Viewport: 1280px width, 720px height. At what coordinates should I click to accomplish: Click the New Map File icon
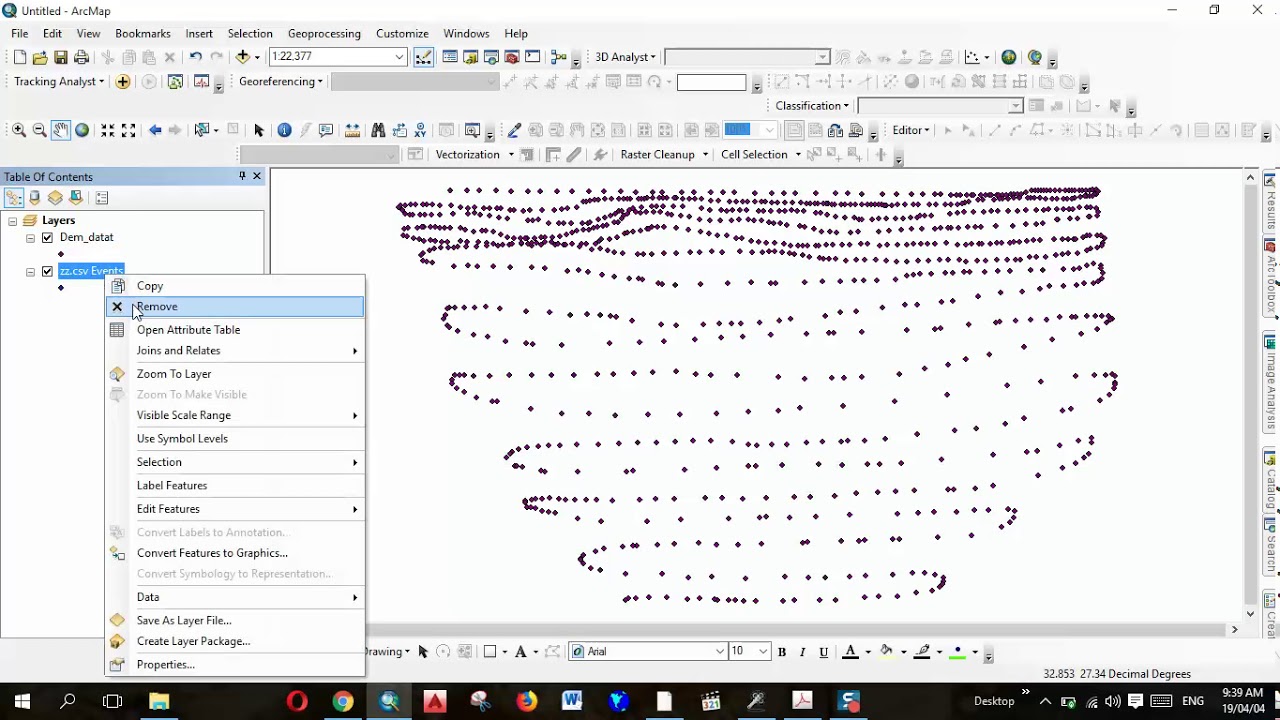click(19, 57)
